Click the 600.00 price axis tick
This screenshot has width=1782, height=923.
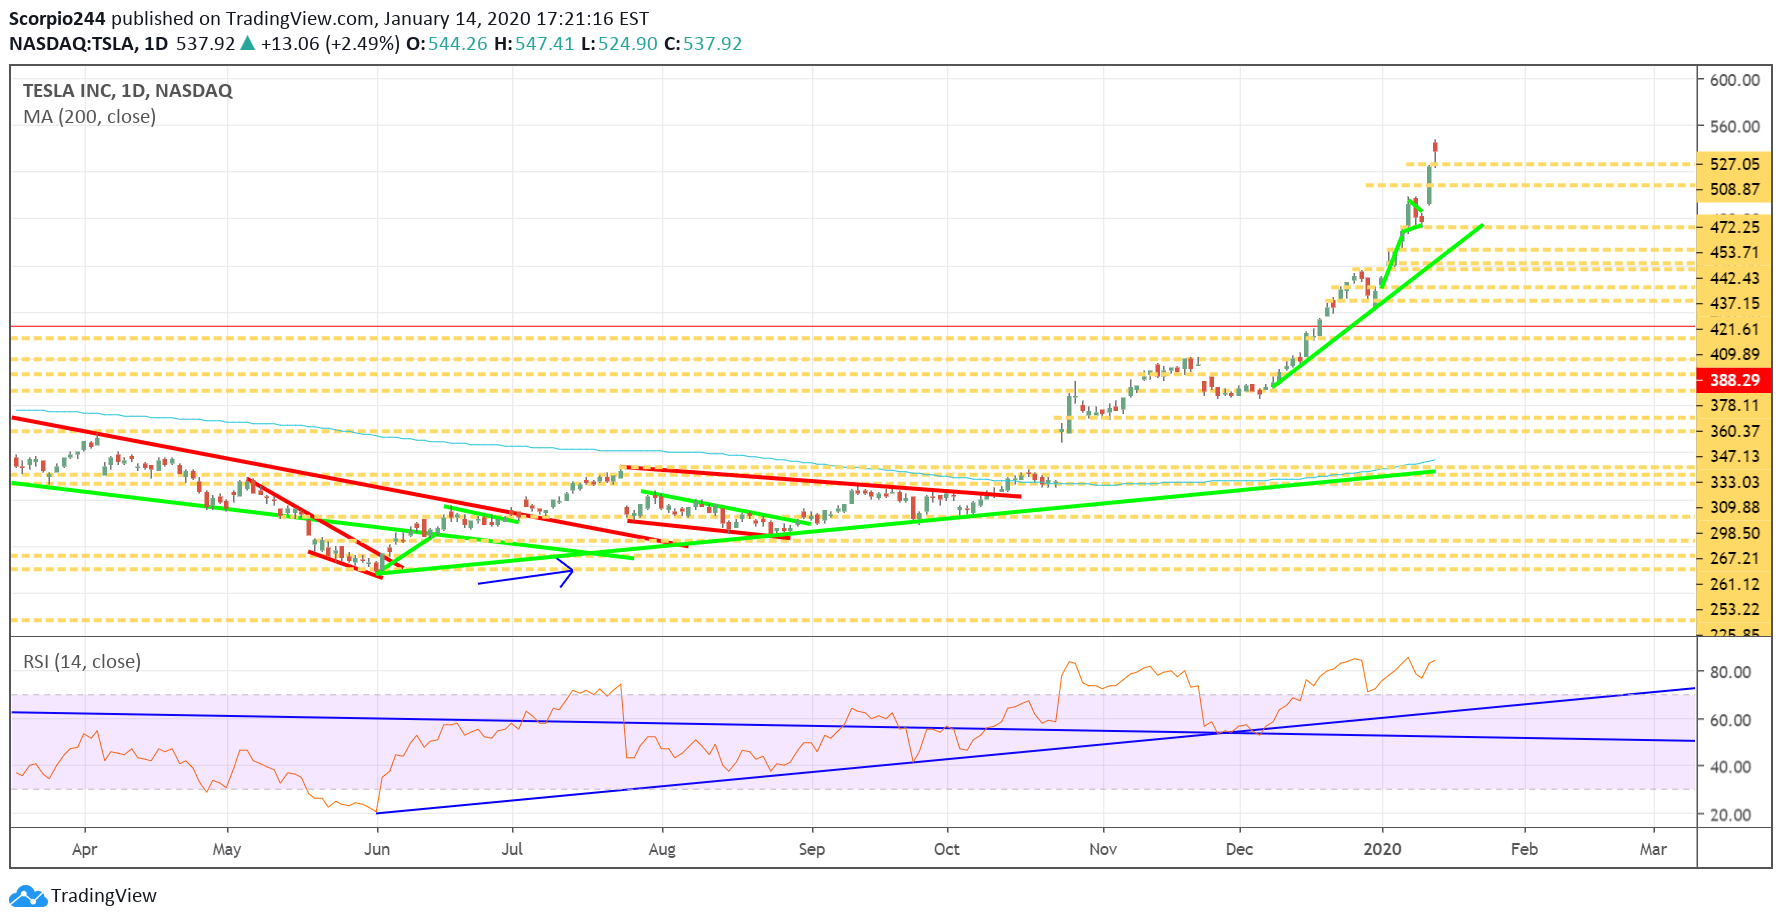coord(1734,80)
